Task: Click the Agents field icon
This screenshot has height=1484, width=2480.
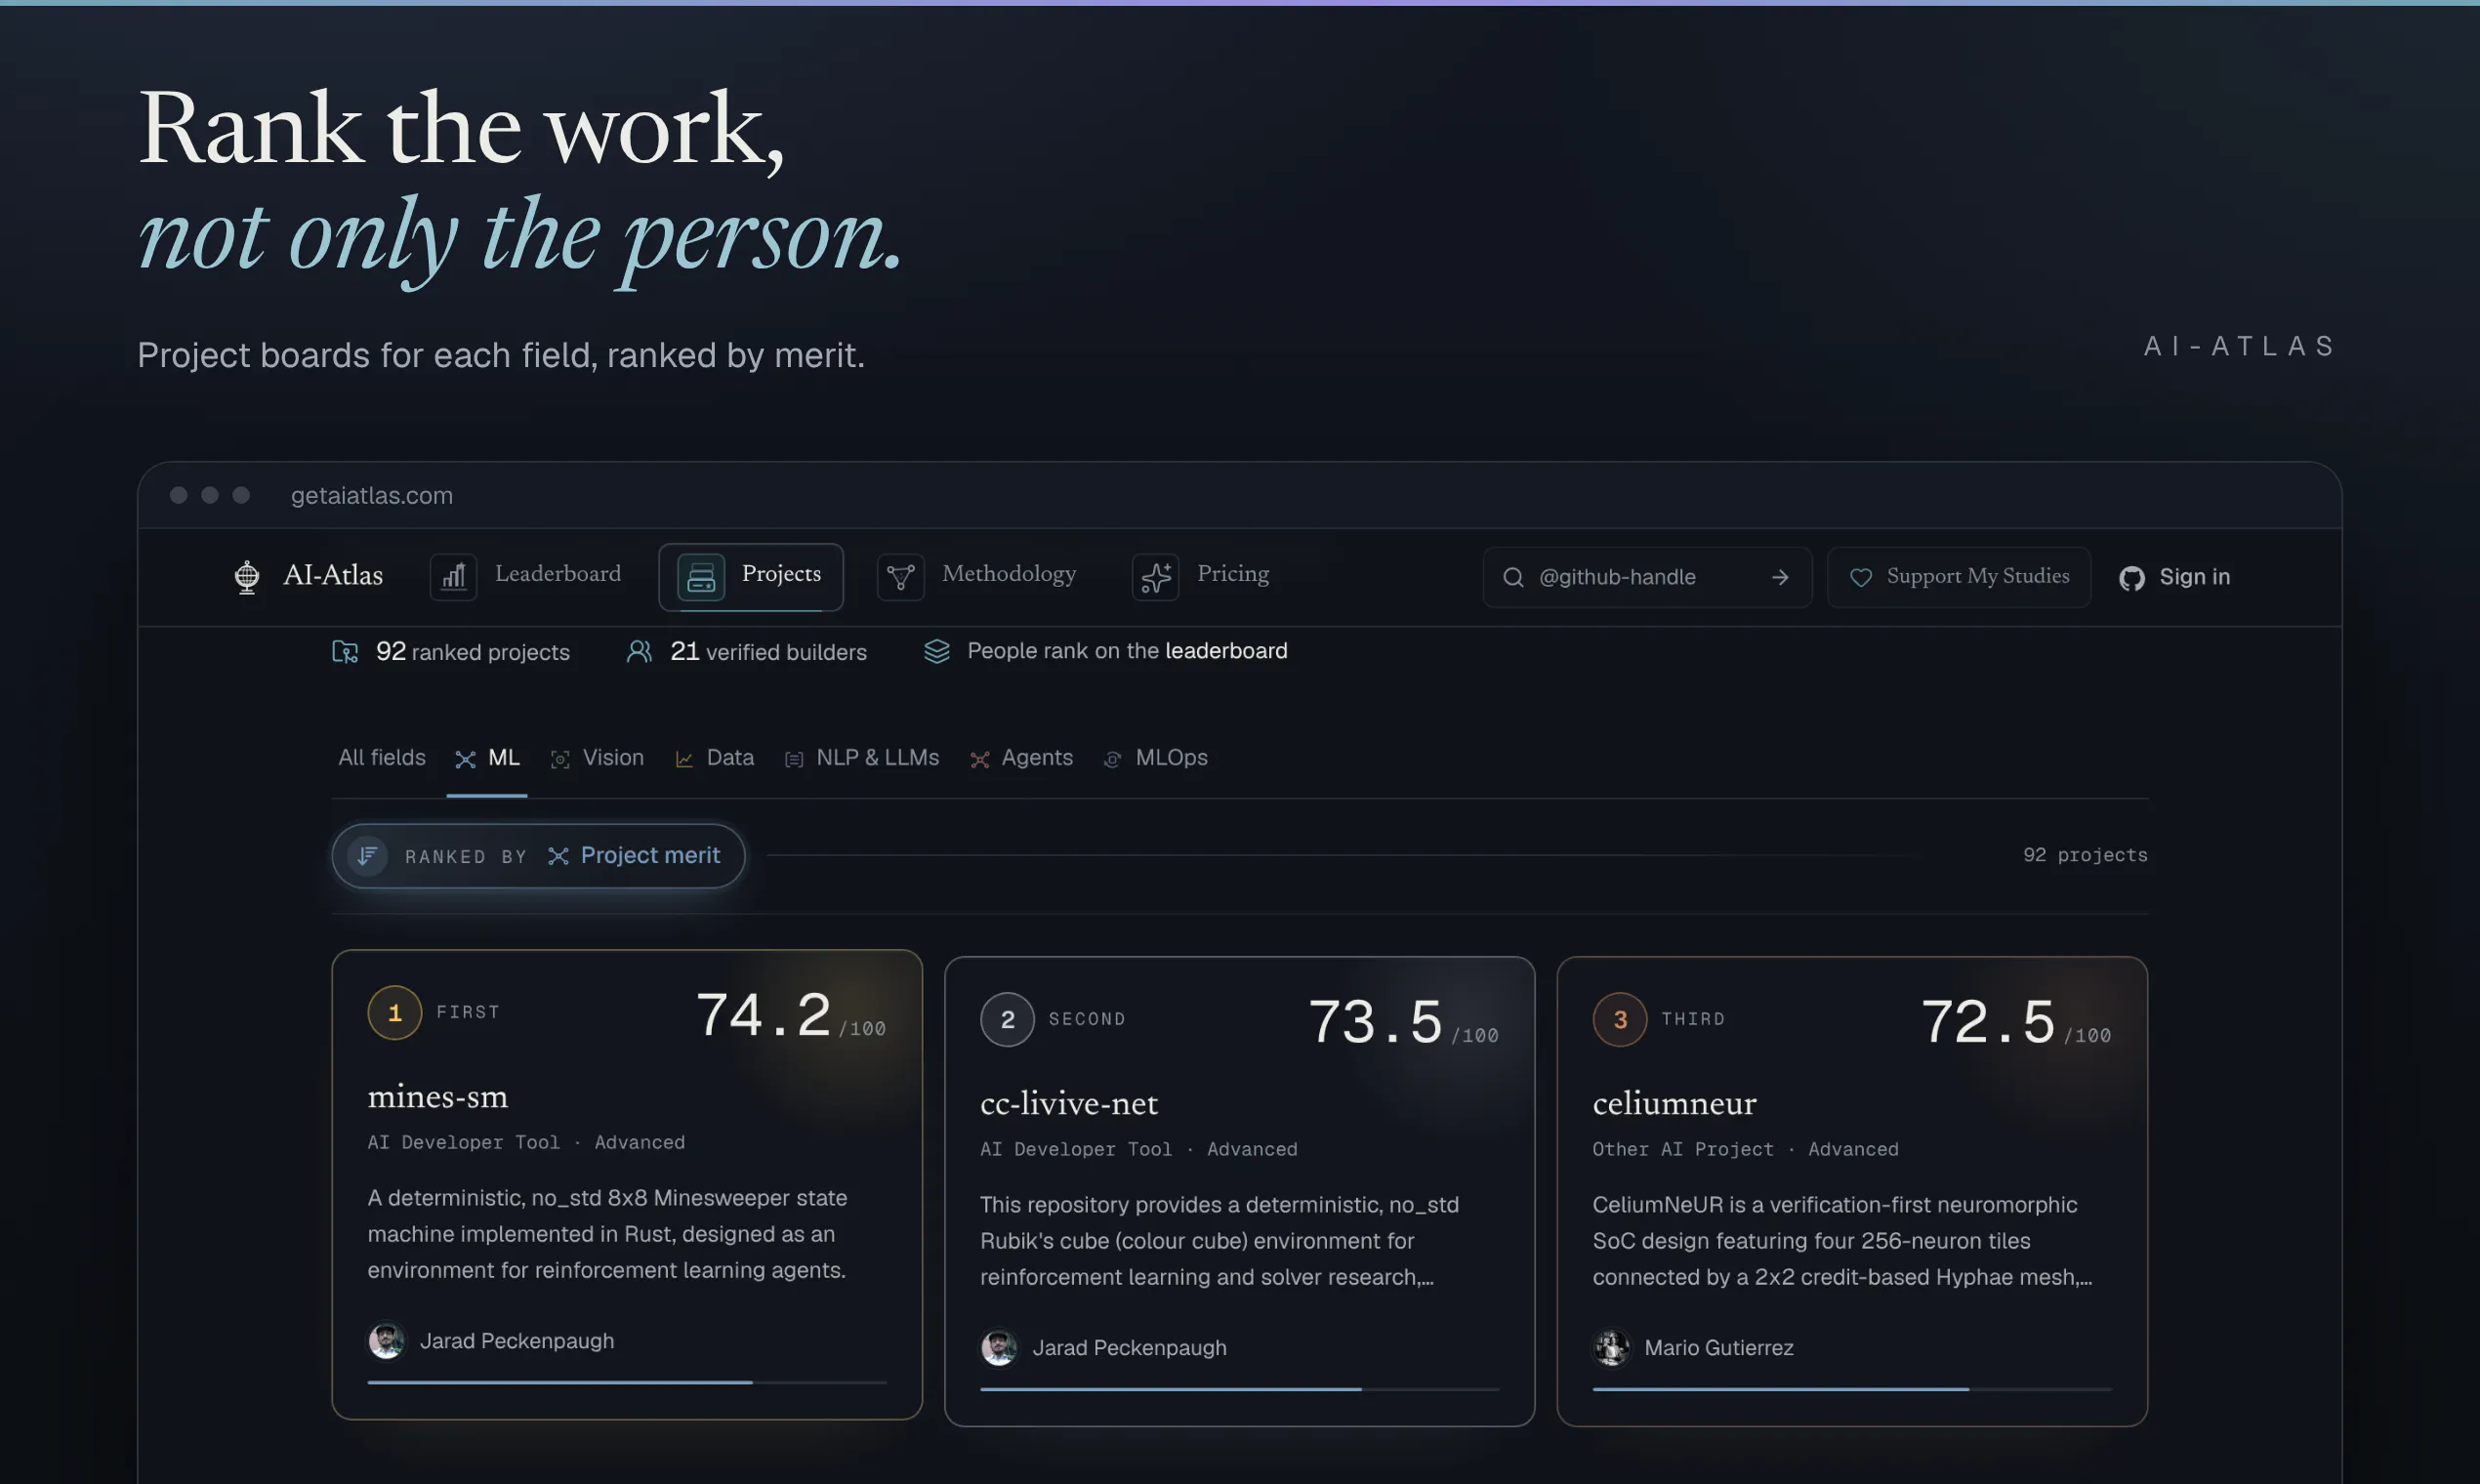Action: (980, 760)
